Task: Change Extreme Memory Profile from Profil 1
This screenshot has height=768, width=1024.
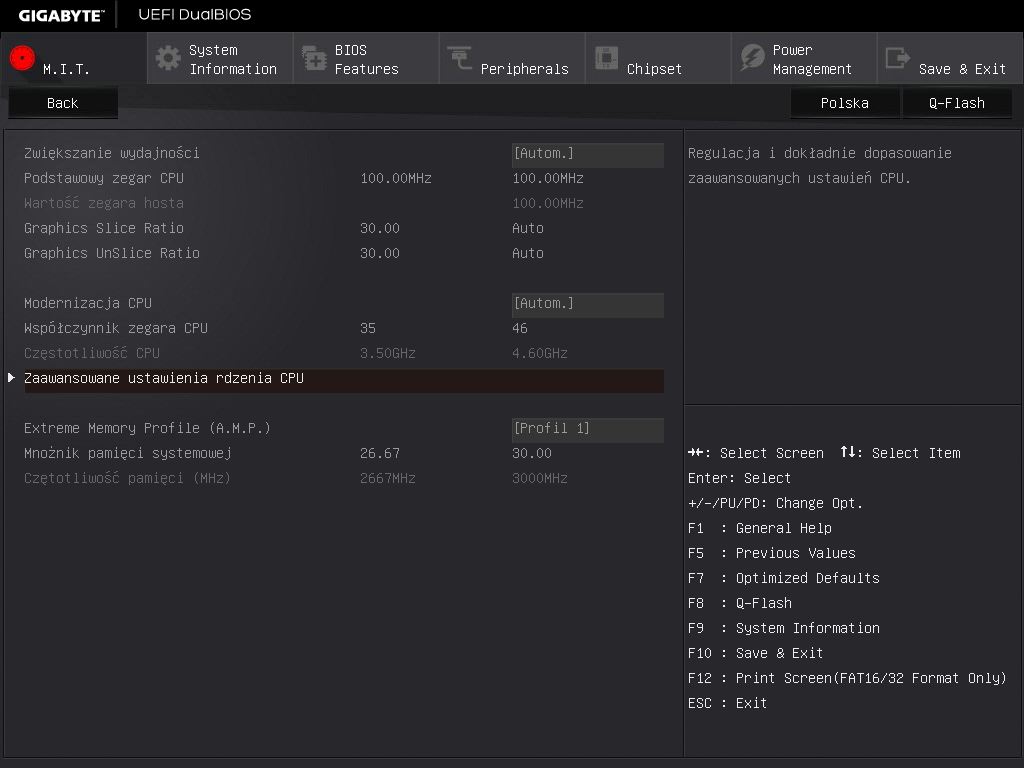Action: pyautogui.click(x=587, y=429)
